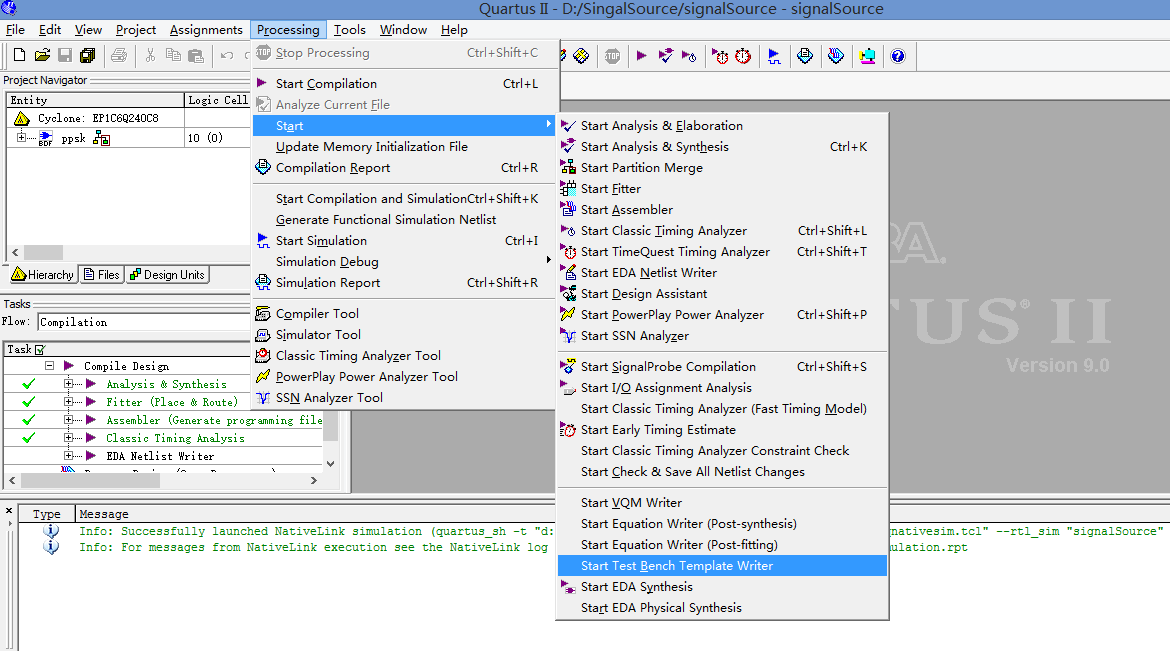Screen dimensions: 1170x651
Task: Expand the ppsk entity tree node
Action: tap(22, 137)
